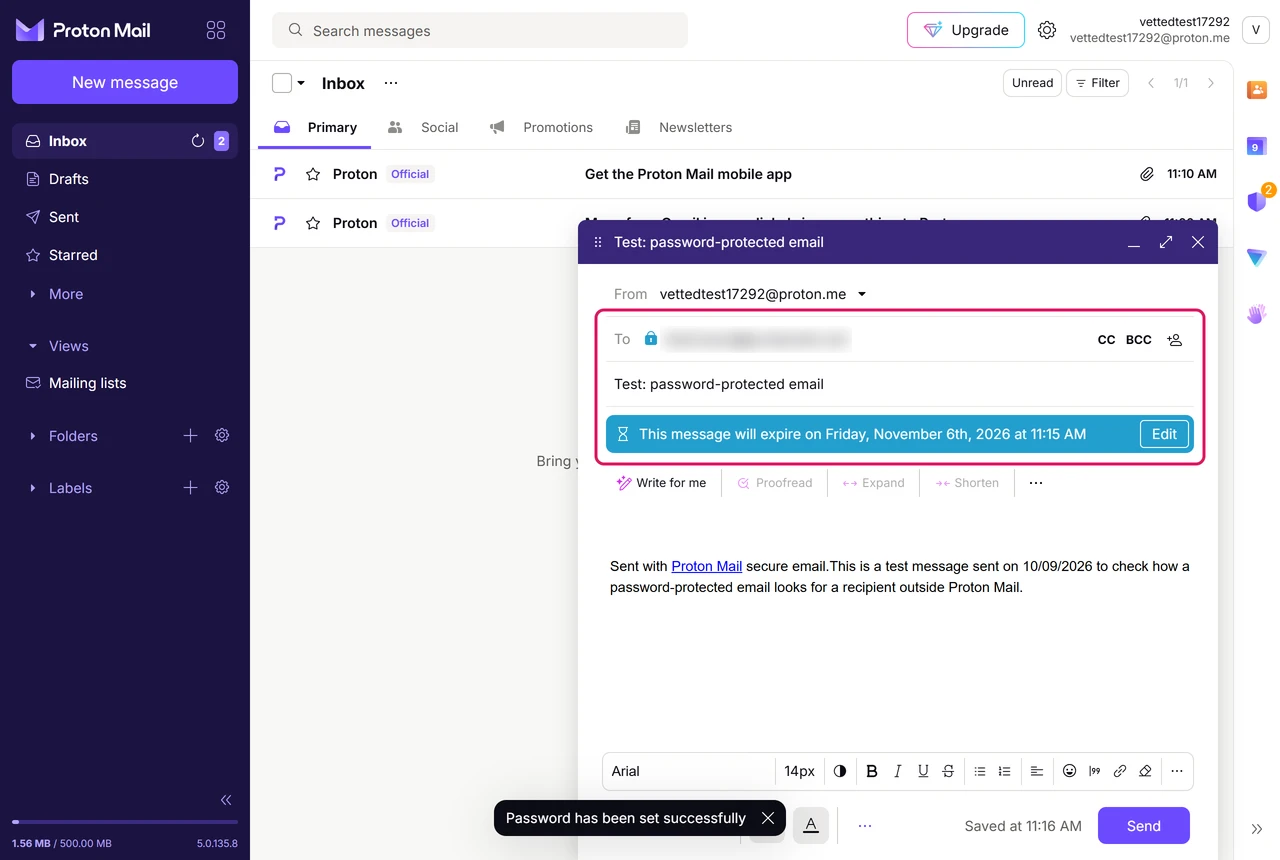The height and width of the screenshot is (860, 1280).
Task: Open the Calendar side panel icon
Action: [x=1257, y=147]
